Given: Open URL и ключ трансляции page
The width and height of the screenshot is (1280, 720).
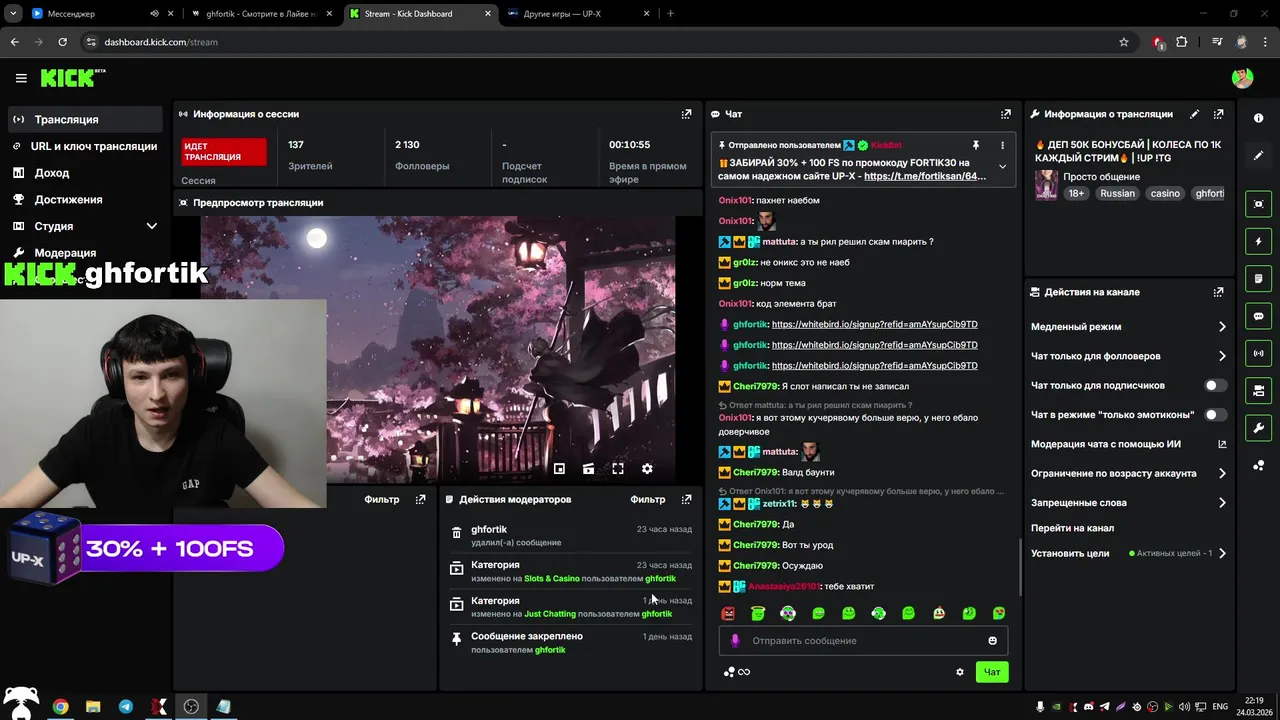Looking at the screenshot, I should (85, 146).
